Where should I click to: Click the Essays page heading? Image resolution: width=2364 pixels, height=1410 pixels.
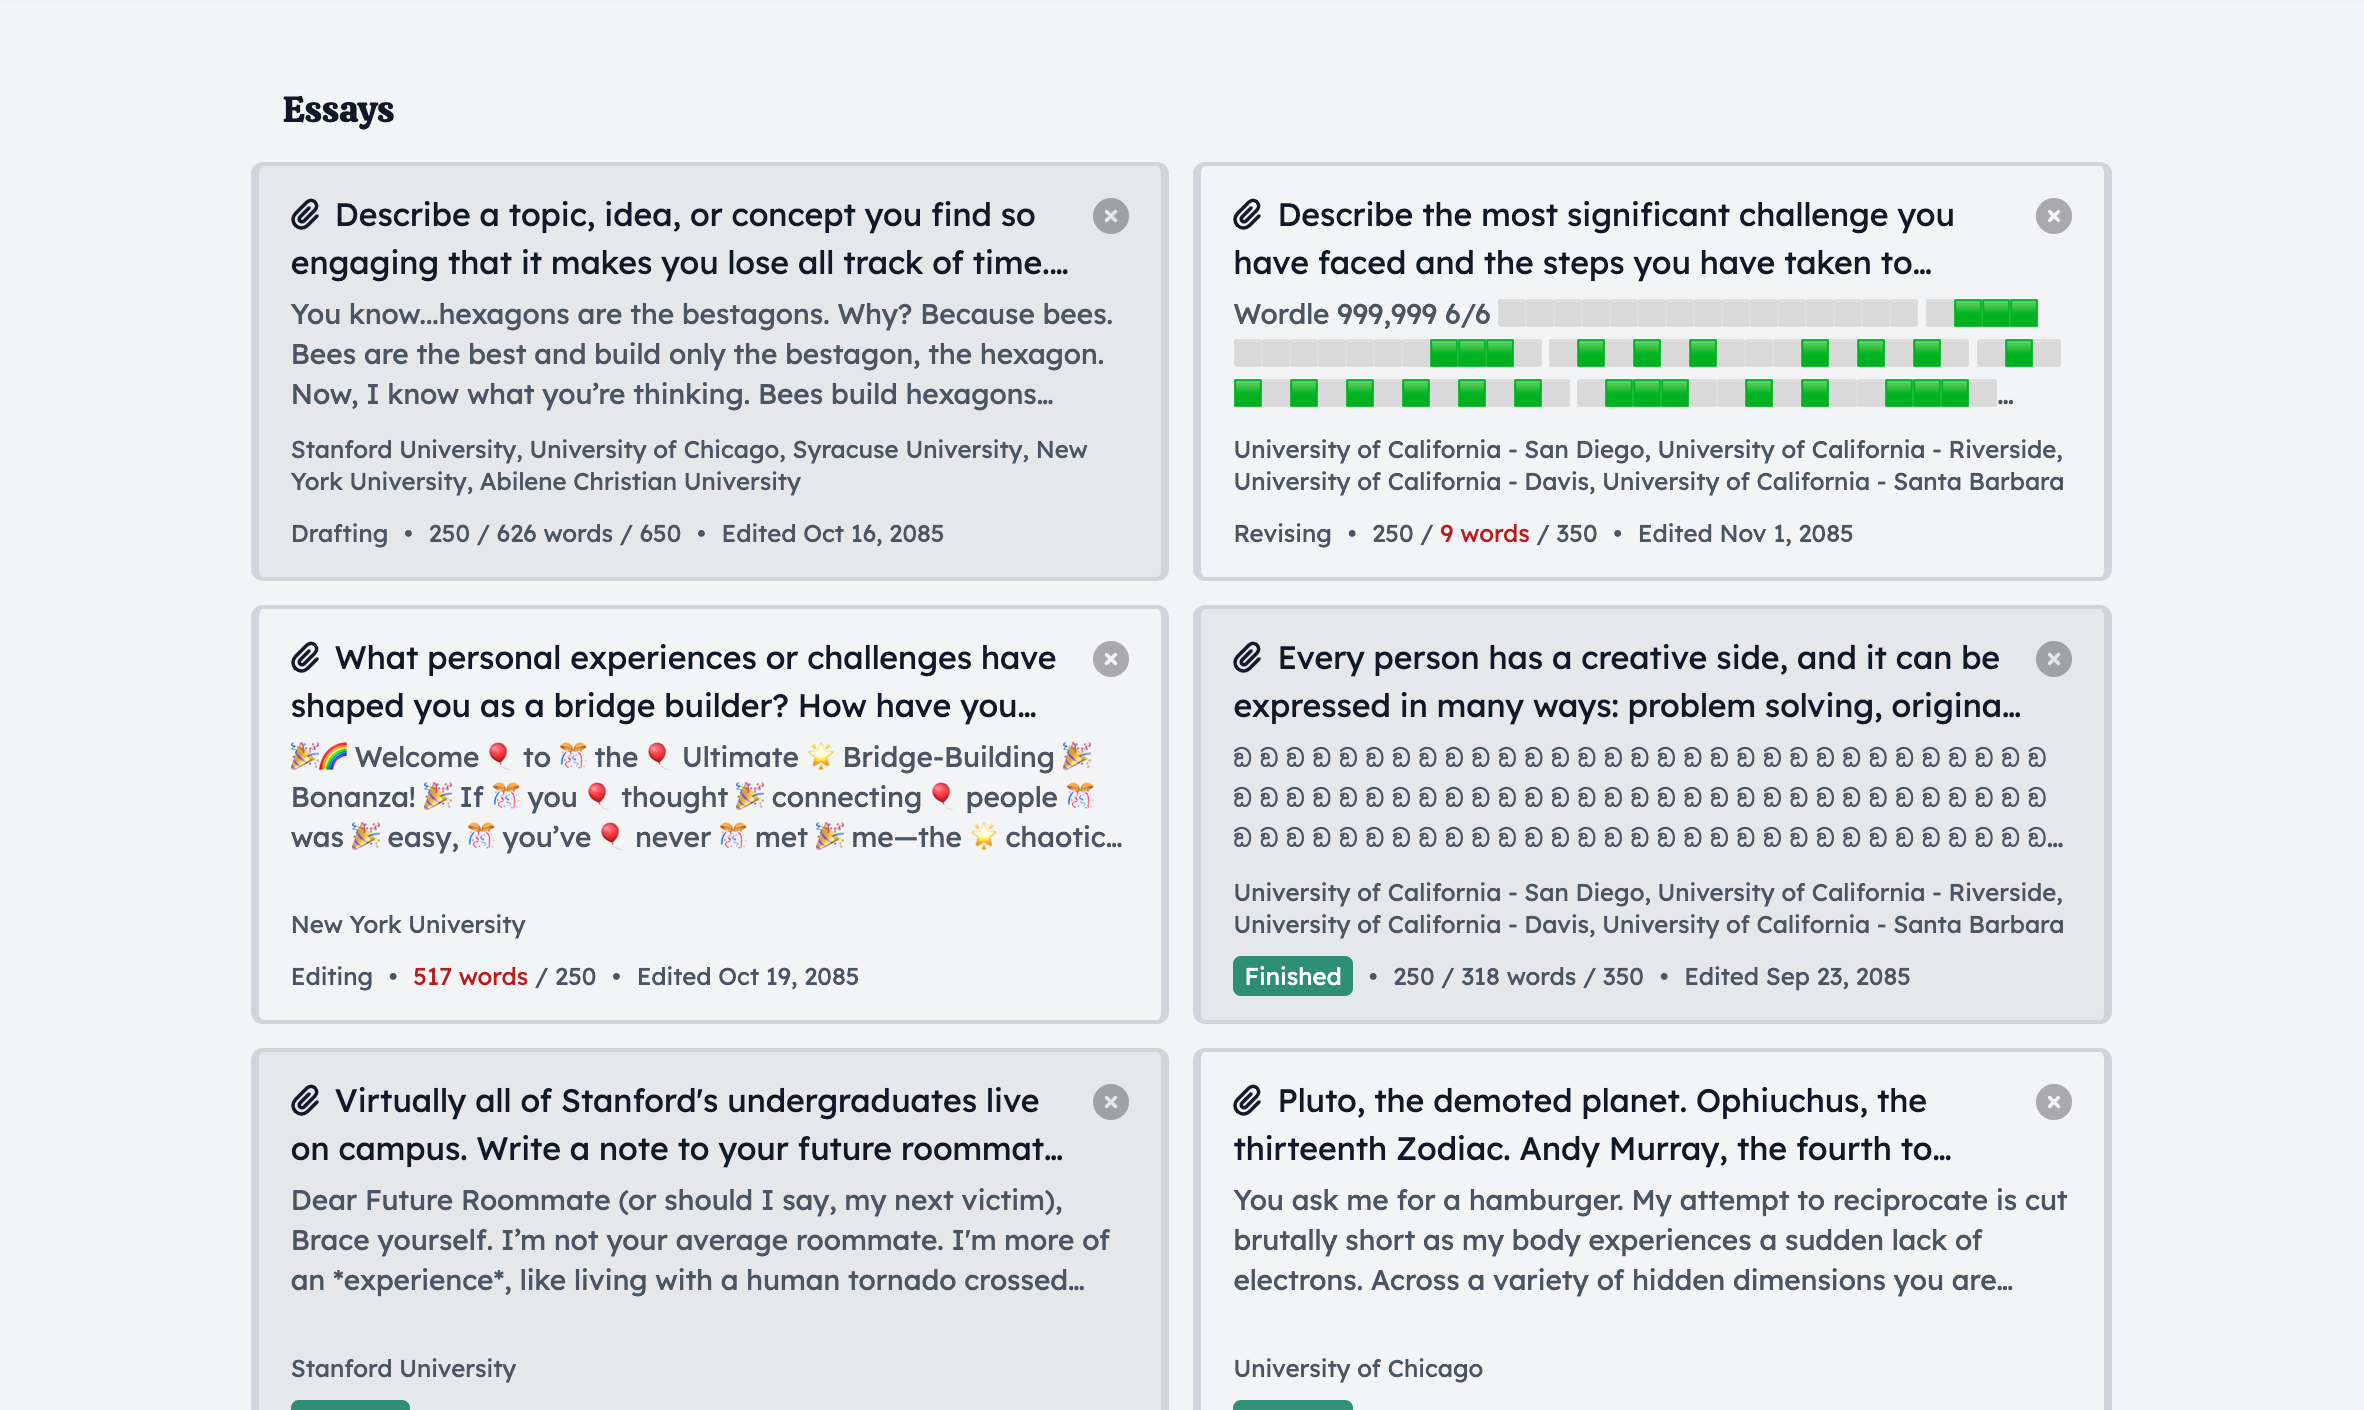pos(338,110)
